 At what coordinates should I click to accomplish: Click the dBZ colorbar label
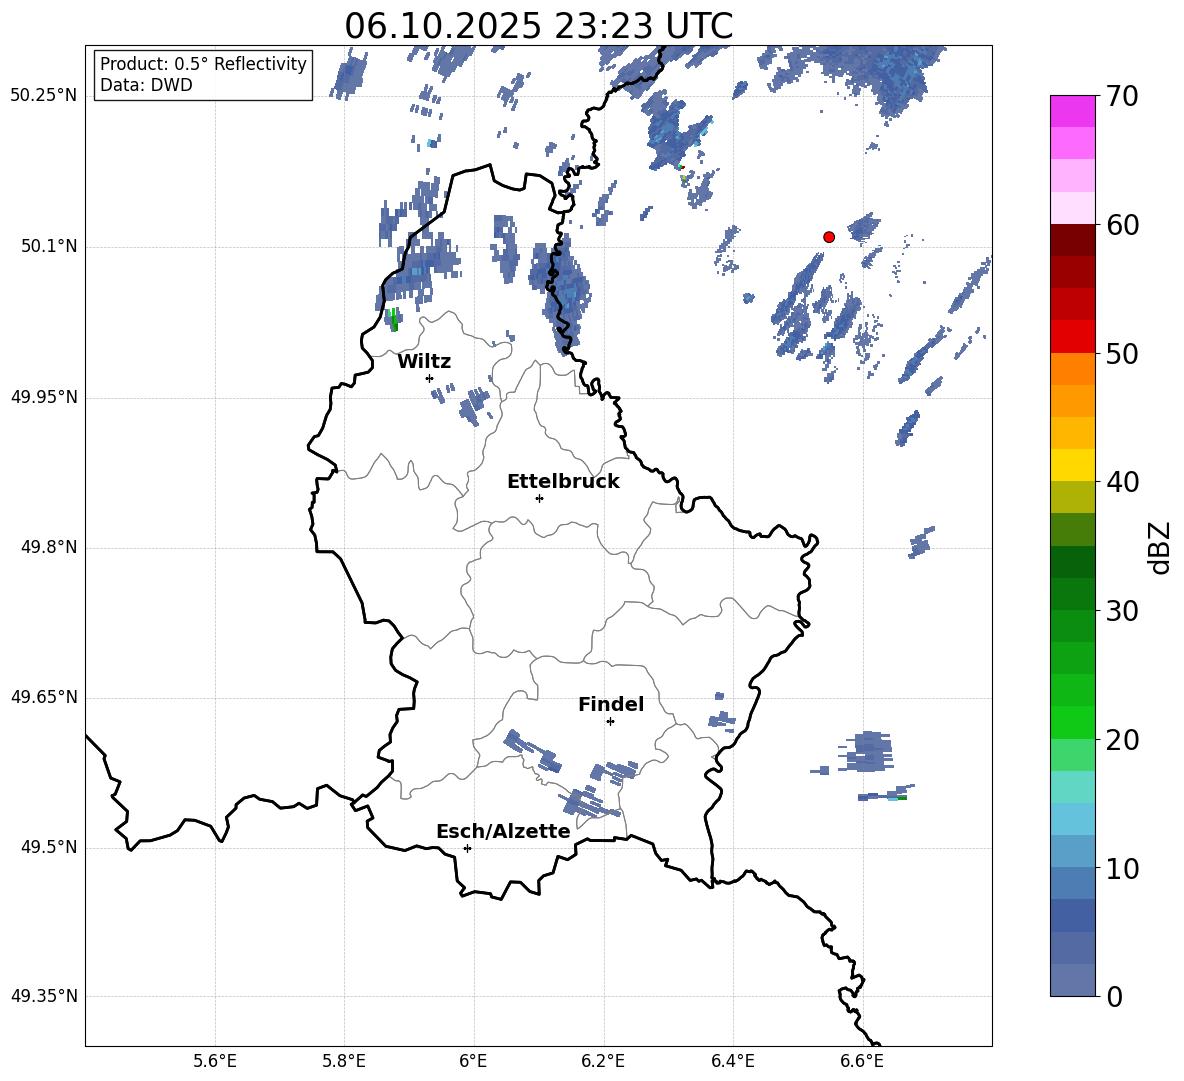[x=1159, y=547]
